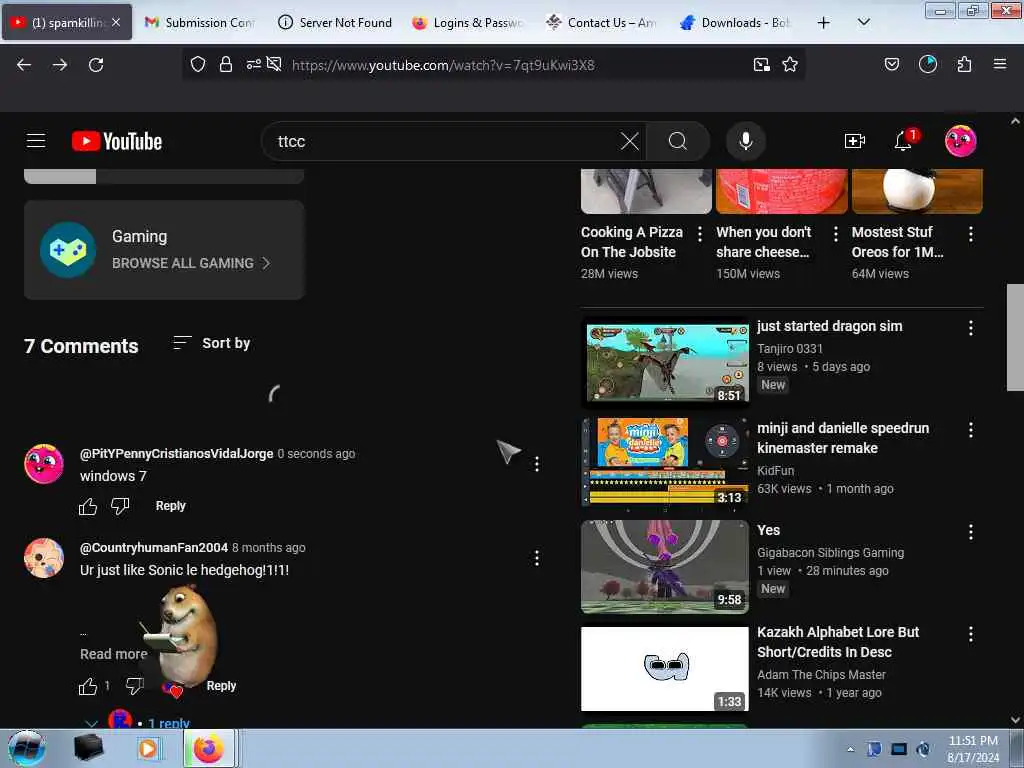The height and width of the screenshot is (768, 1024).
Task: Open the Firefox application menu
Action: [x=1000, y=64]
